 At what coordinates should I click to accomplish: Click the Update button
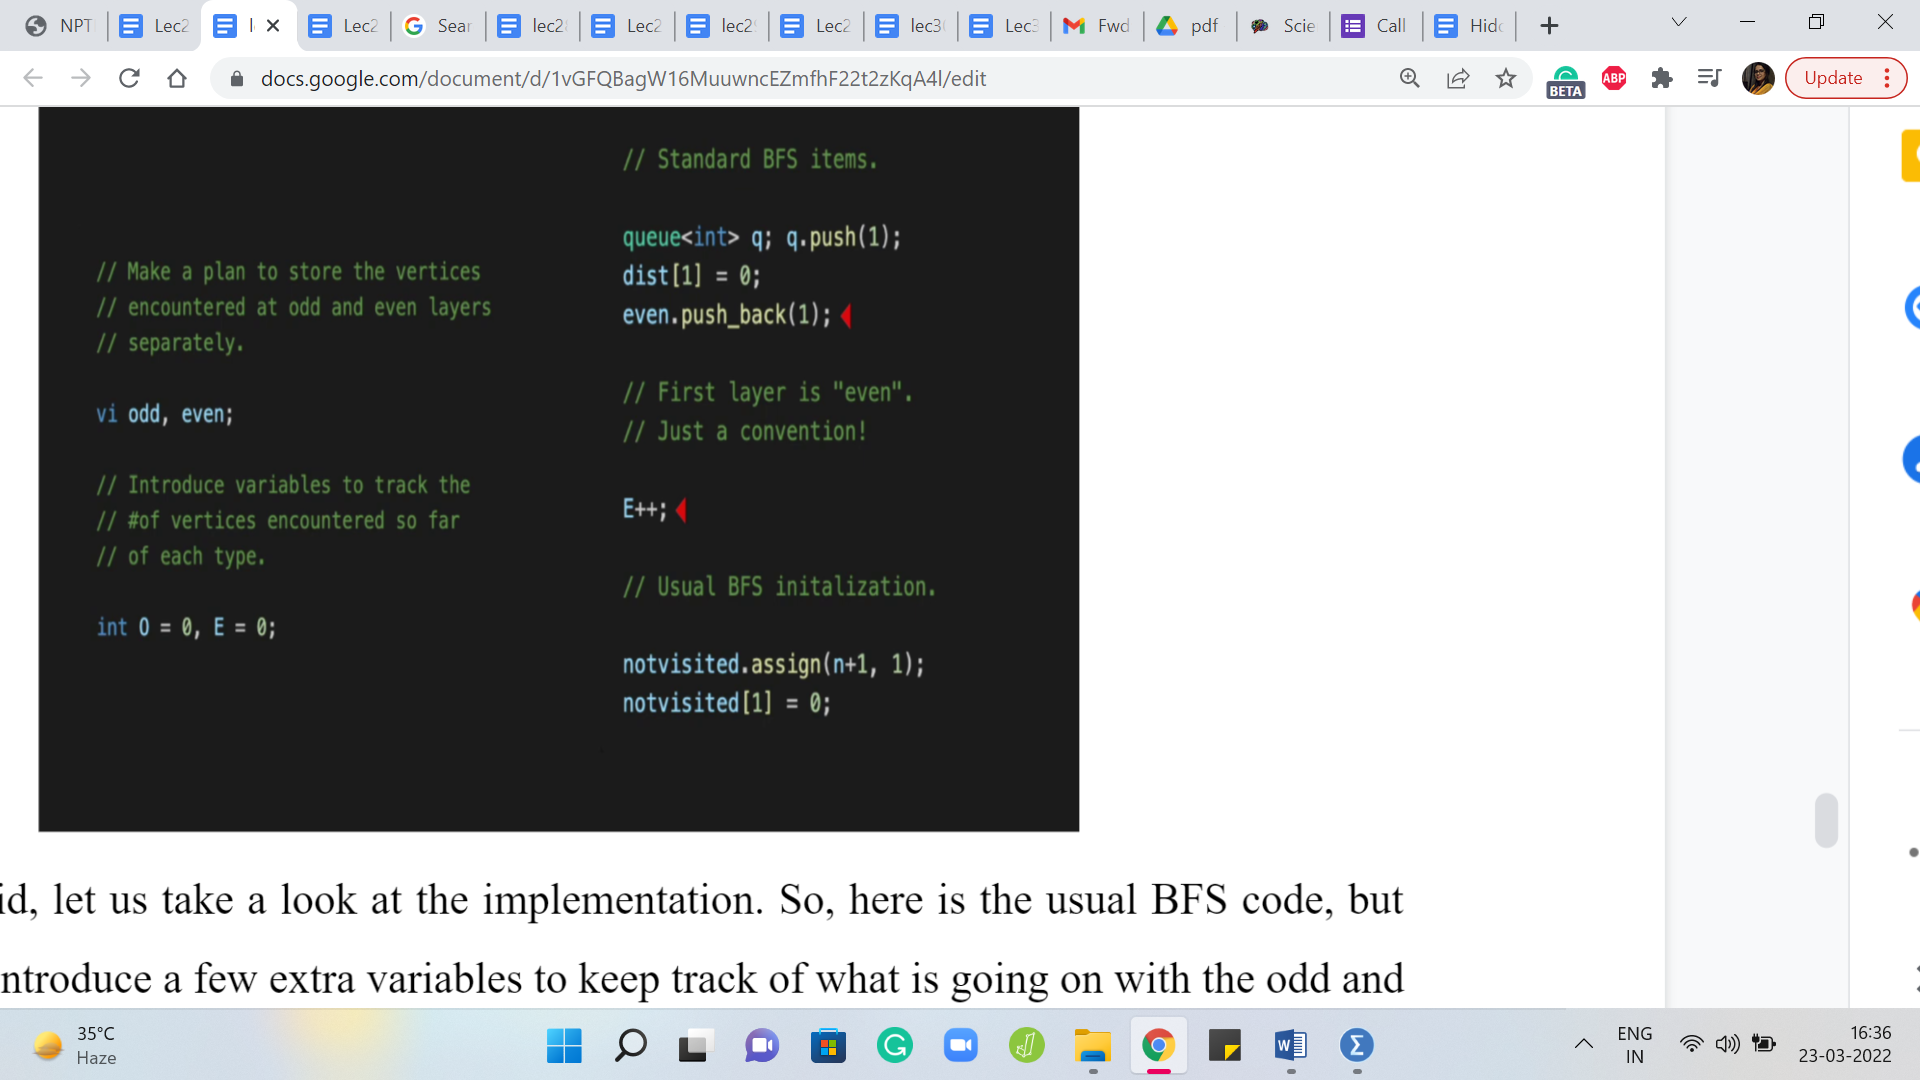pos(1833,78)
